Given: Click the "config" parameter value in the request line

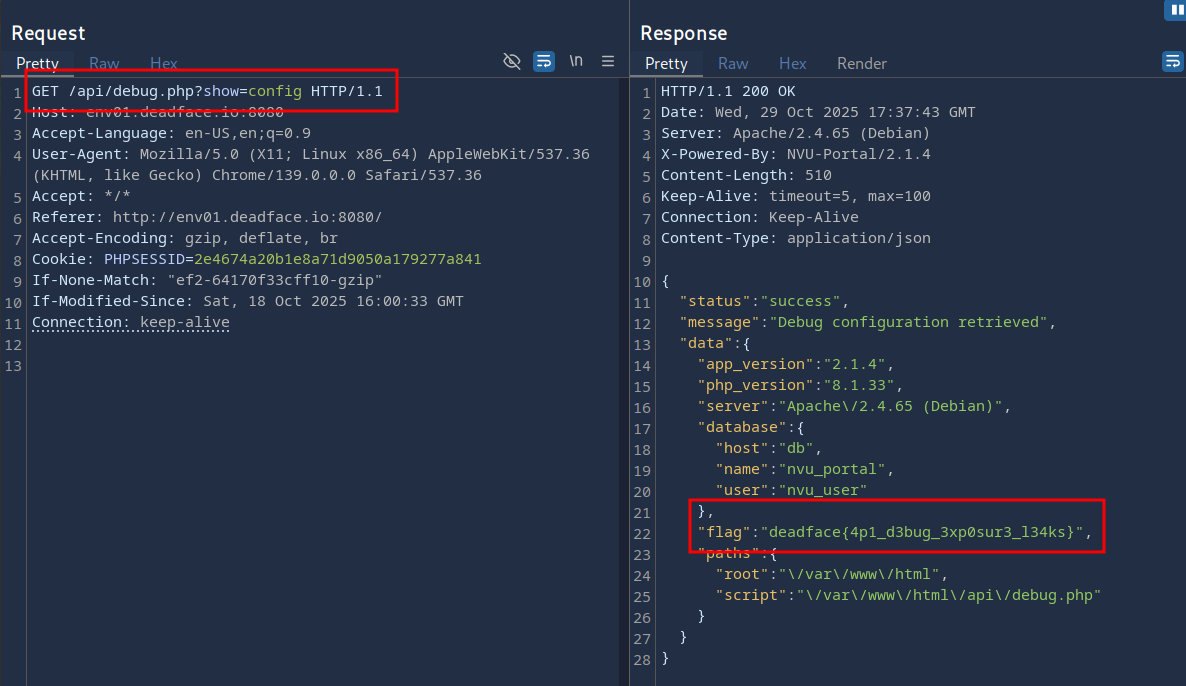Looking at the screenshot, I should coord(275,91).
